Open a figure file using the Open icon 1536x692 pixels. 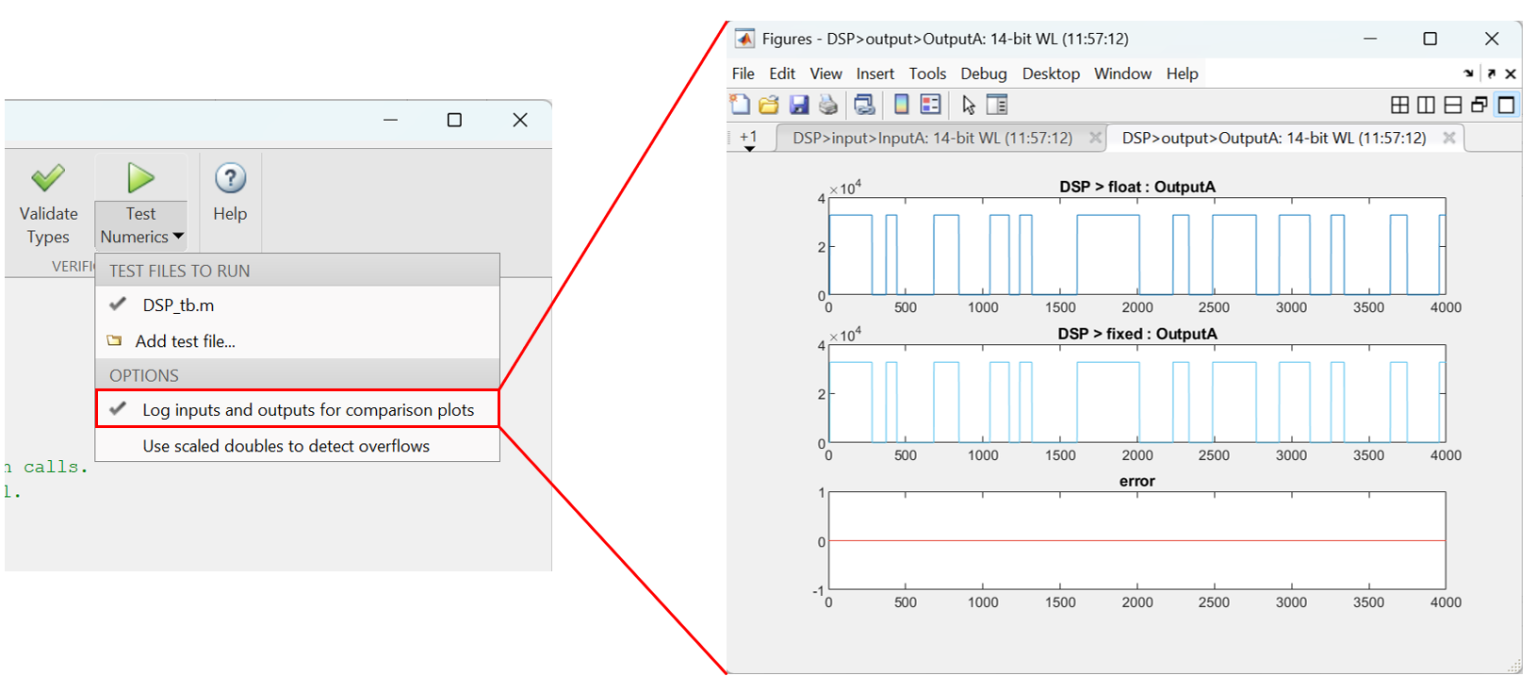point(768,104)
